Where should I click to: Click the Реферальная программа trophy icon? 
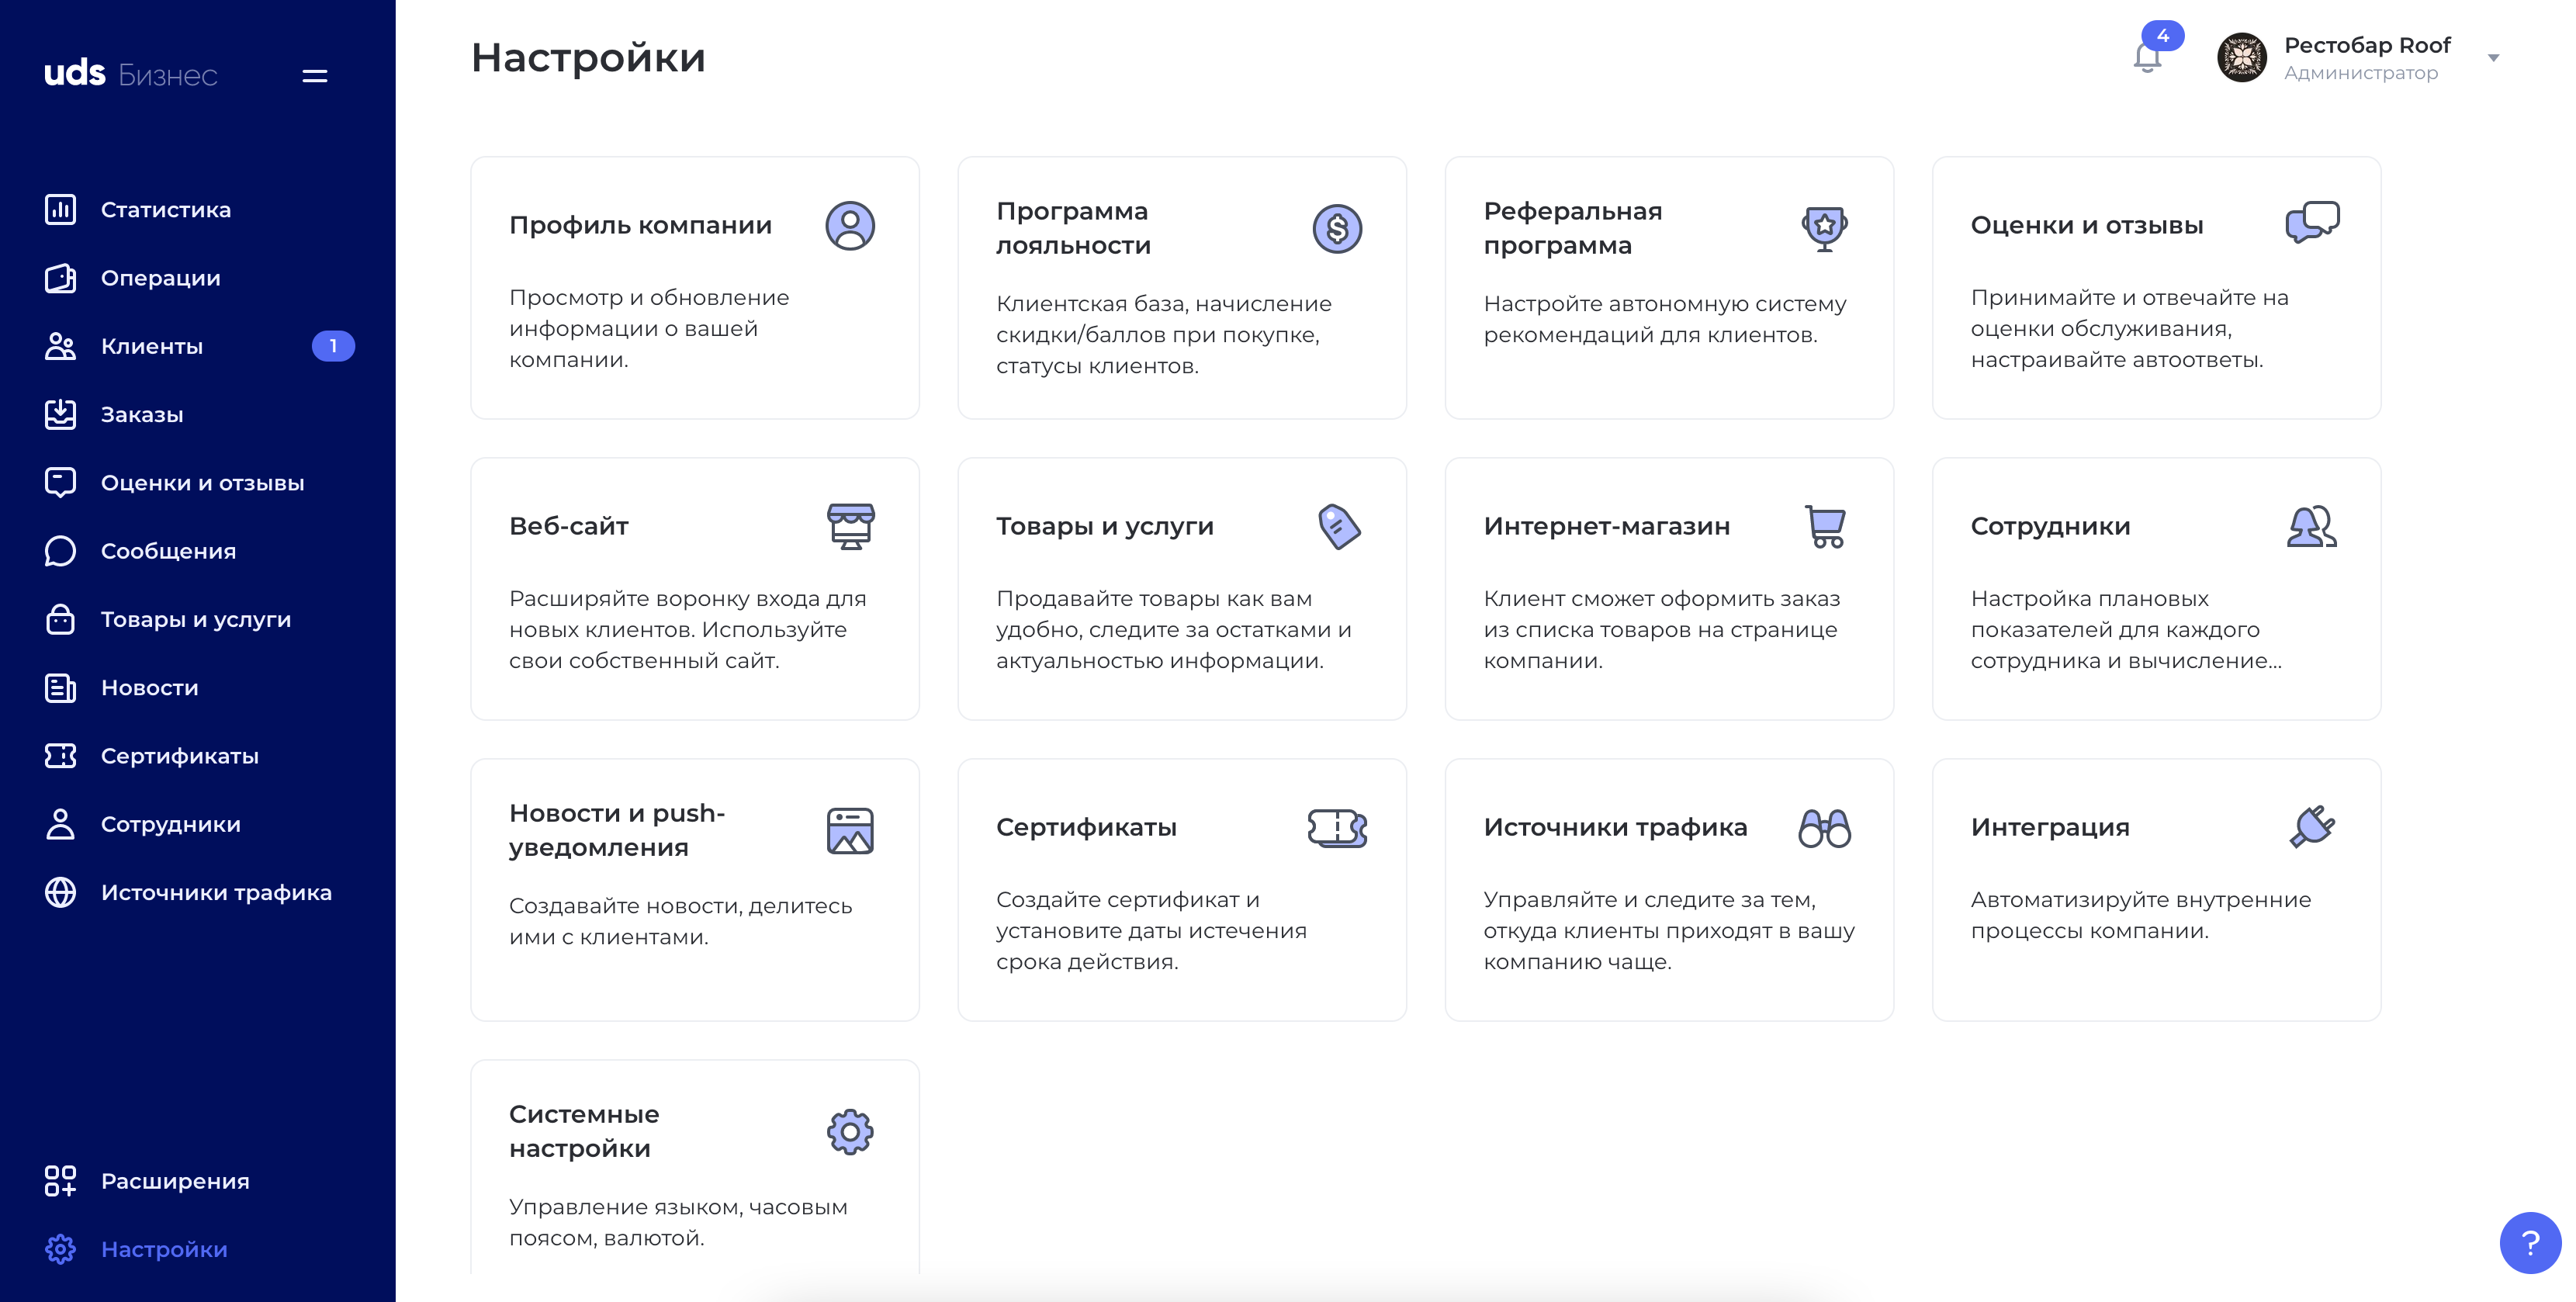(x=1824, y=229)
